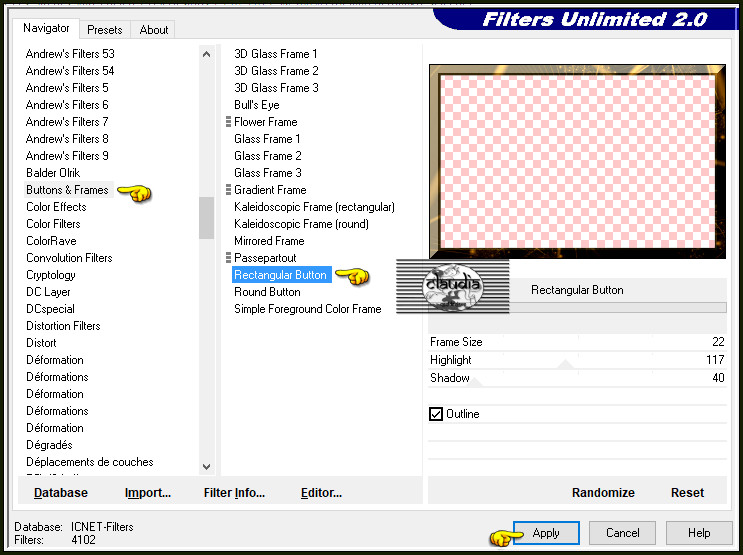Choose the Gradient Frame filter

coord(270,190)
